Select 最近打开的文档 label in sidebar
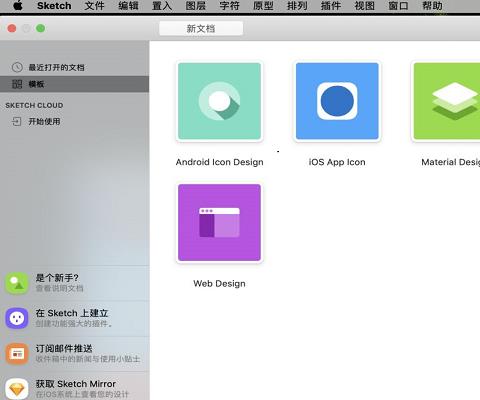This screenshot has height=400, width=480. tap(56, 67)
